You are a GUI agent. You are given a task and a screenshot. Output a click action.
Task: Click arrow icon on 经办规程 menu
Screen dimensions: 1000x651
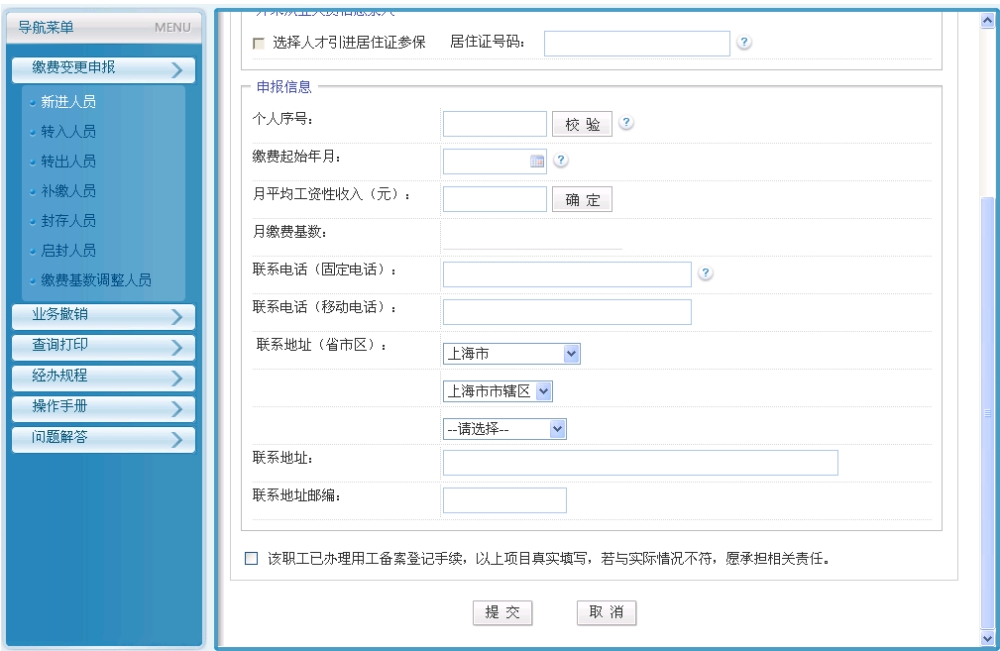coord(177,377)
